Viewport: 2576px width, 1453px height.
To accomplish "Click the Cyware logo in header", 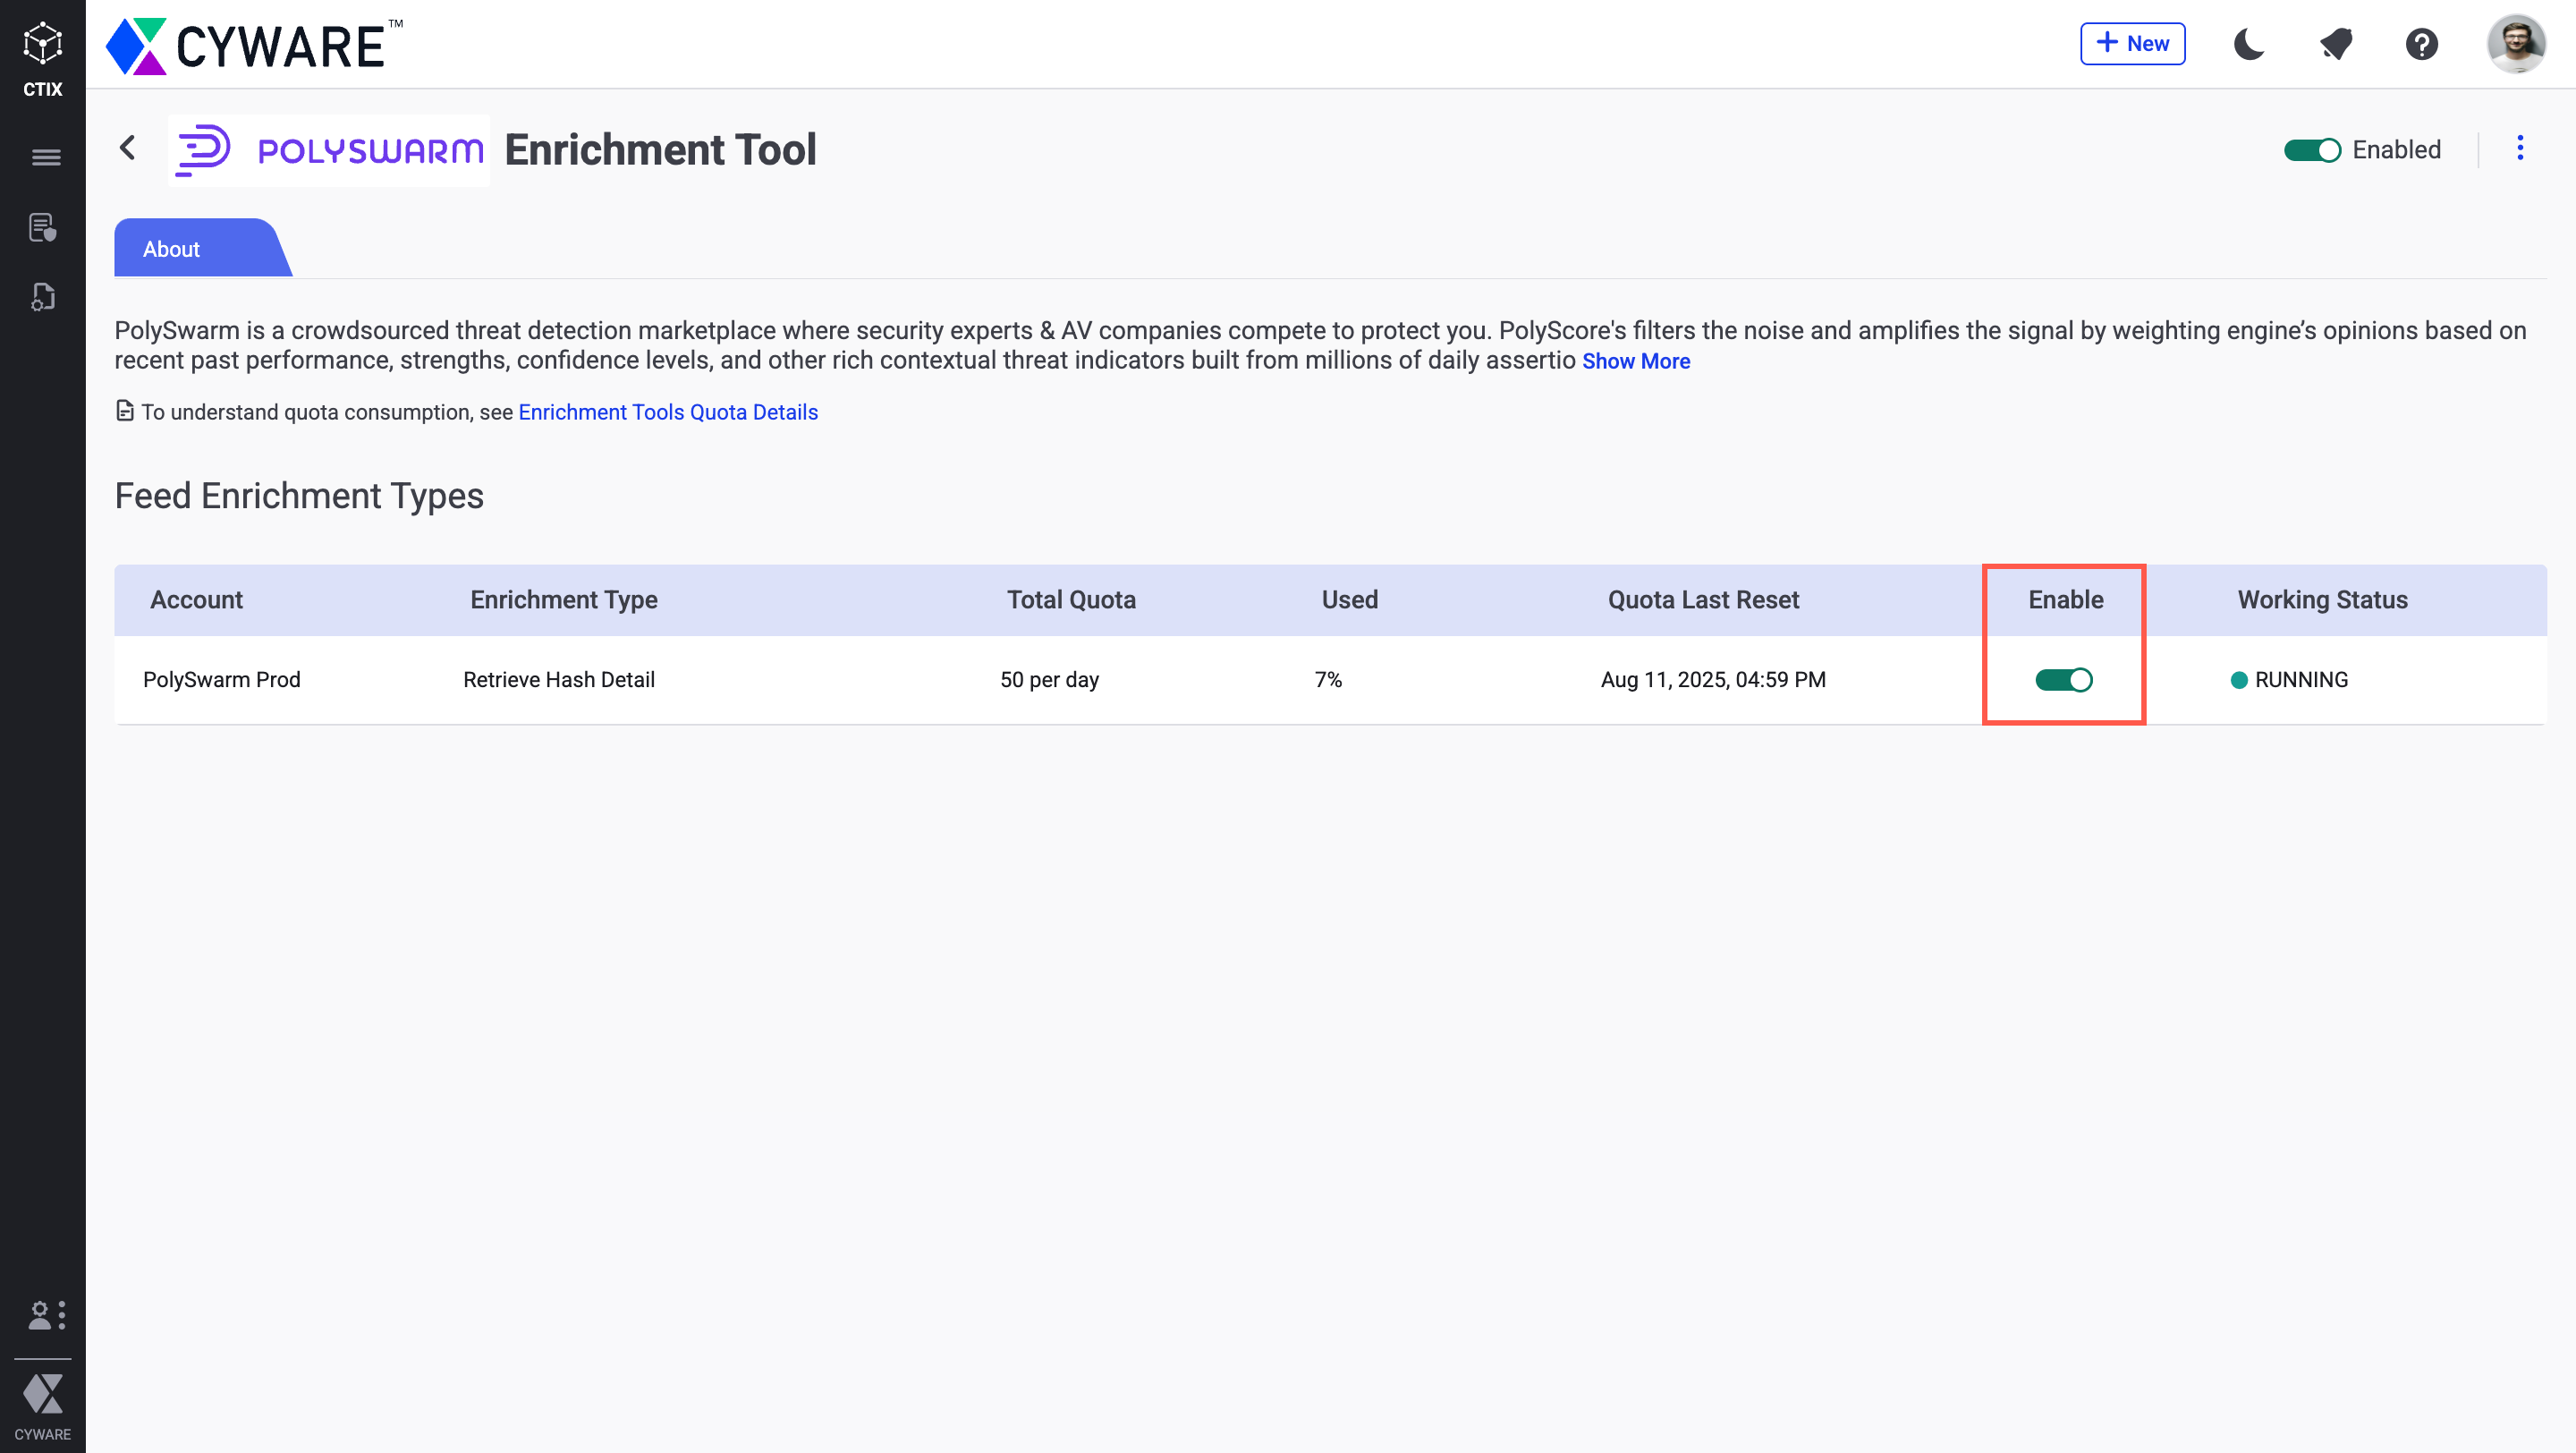I will coord(254,46).
